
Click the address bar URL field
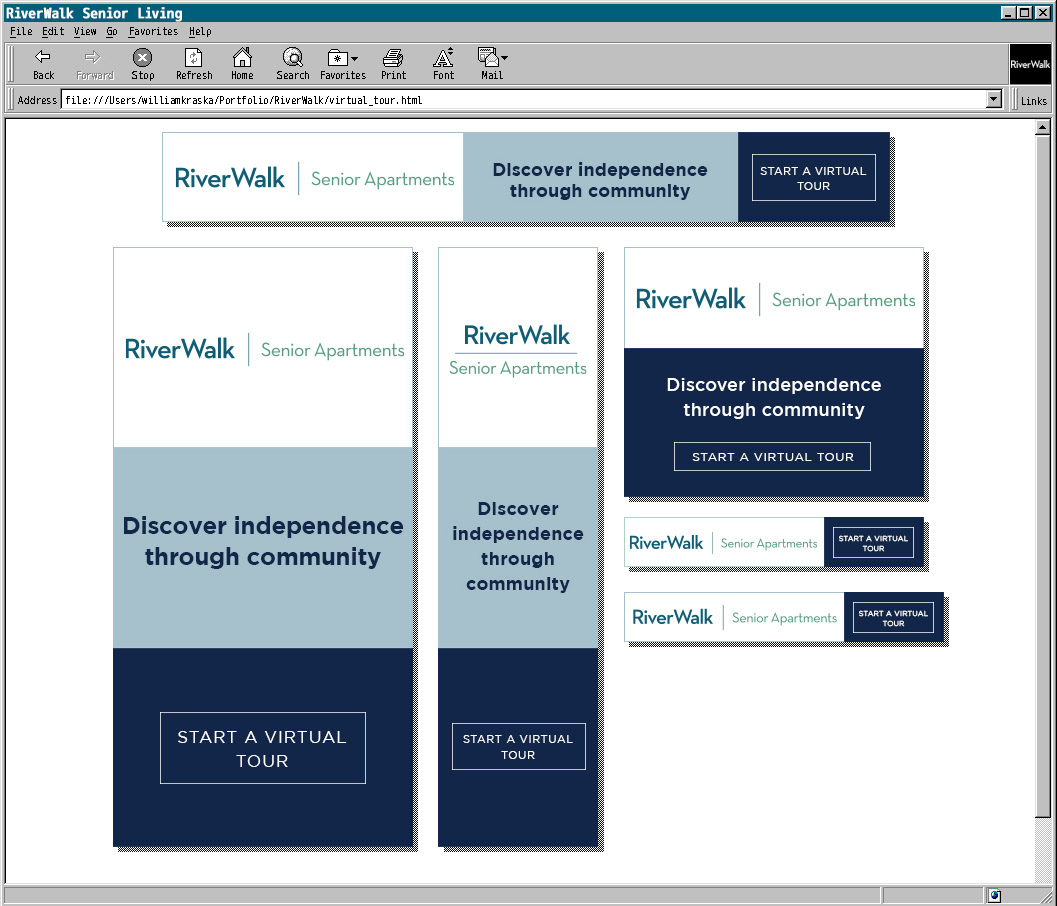coord(522,100)
